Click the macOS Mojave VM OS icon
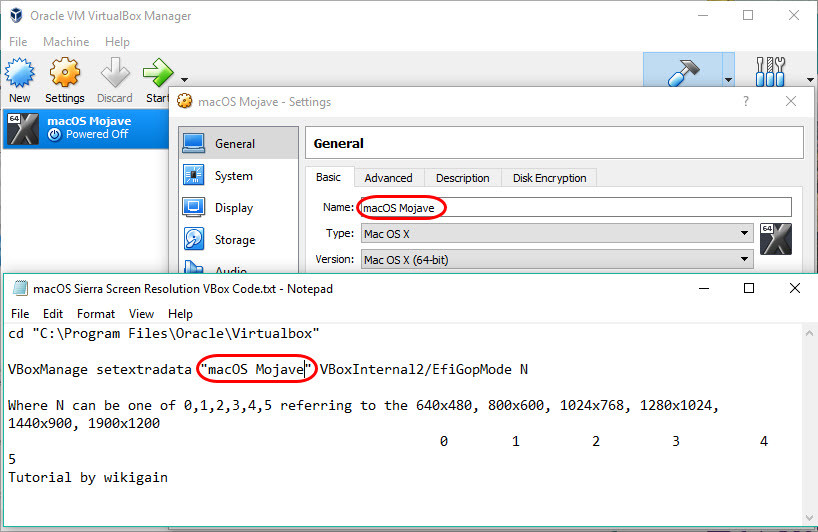 point(22,129)
